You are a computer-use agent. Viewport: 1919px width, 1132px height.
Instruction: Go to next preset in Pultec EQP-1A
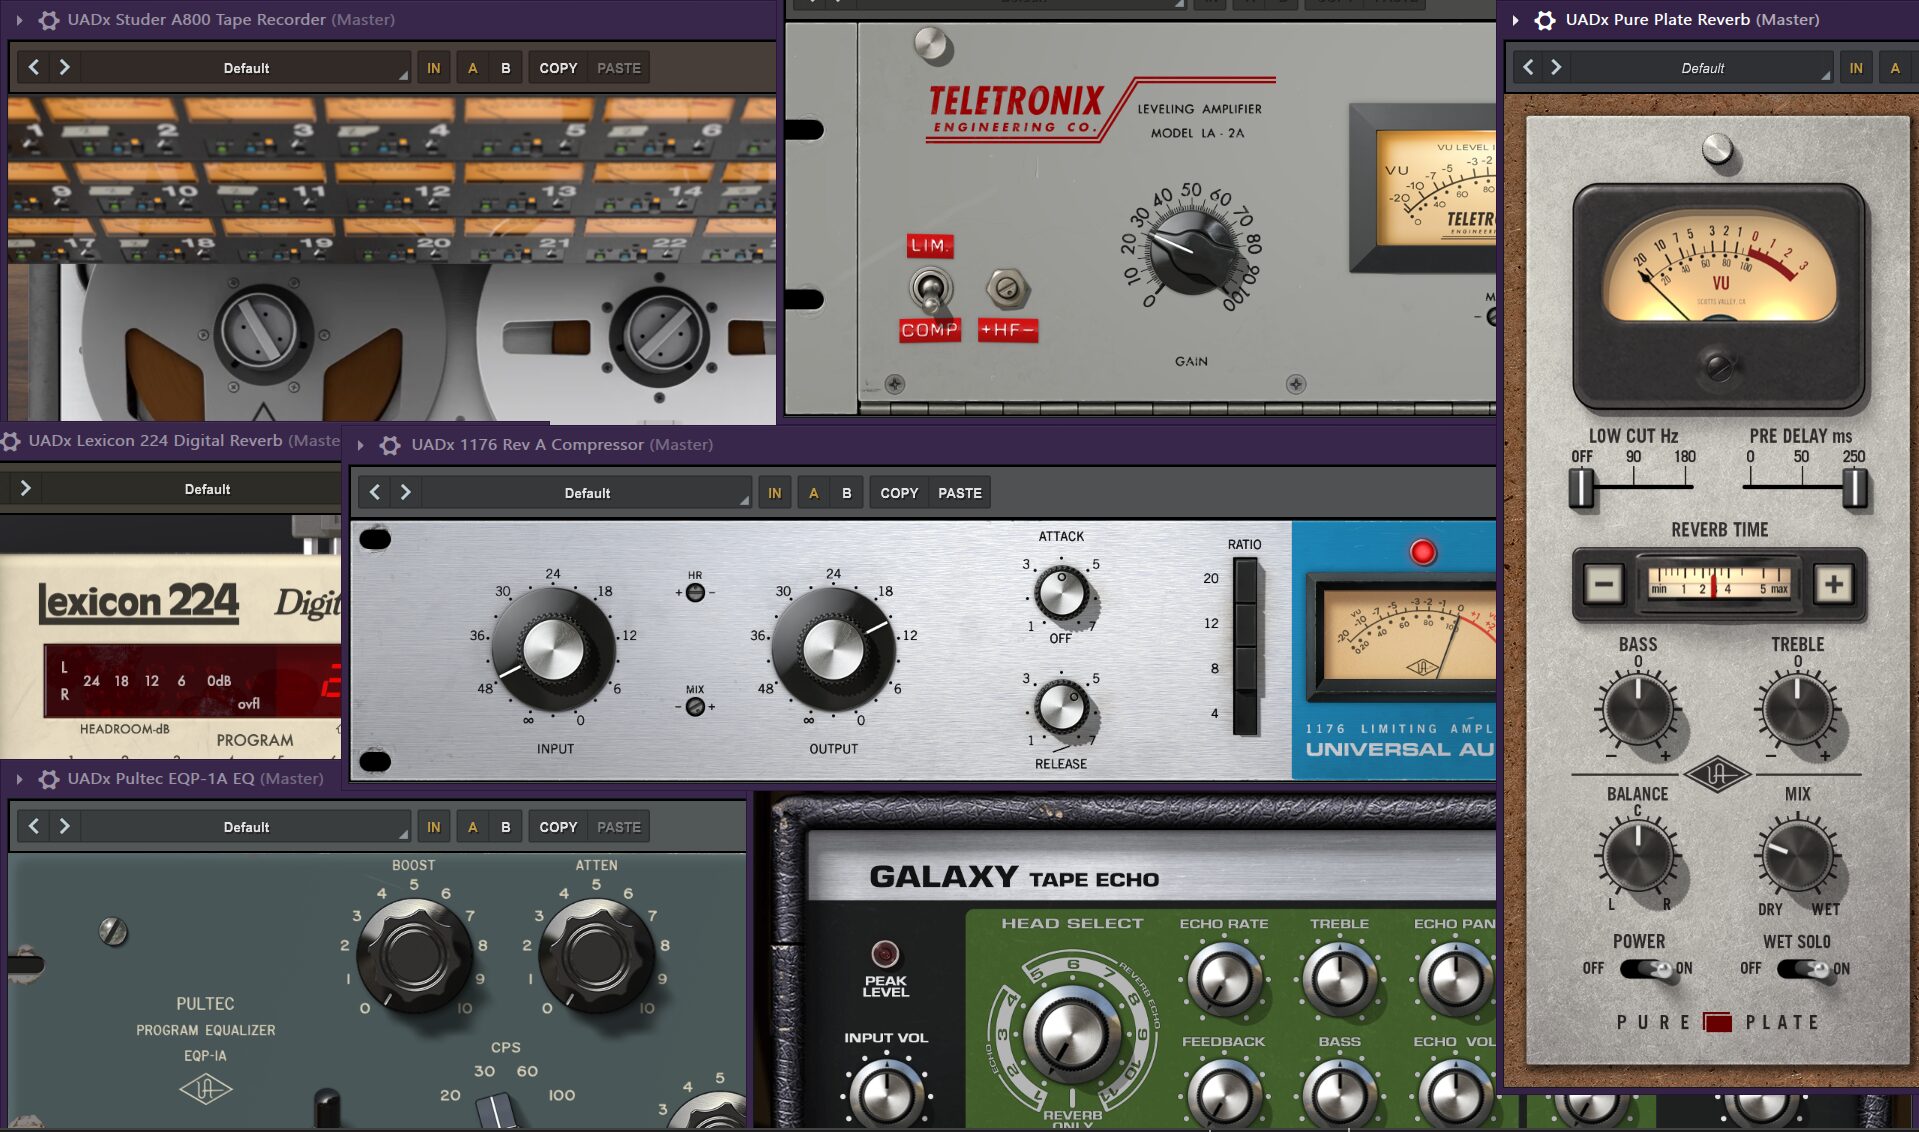65,826
